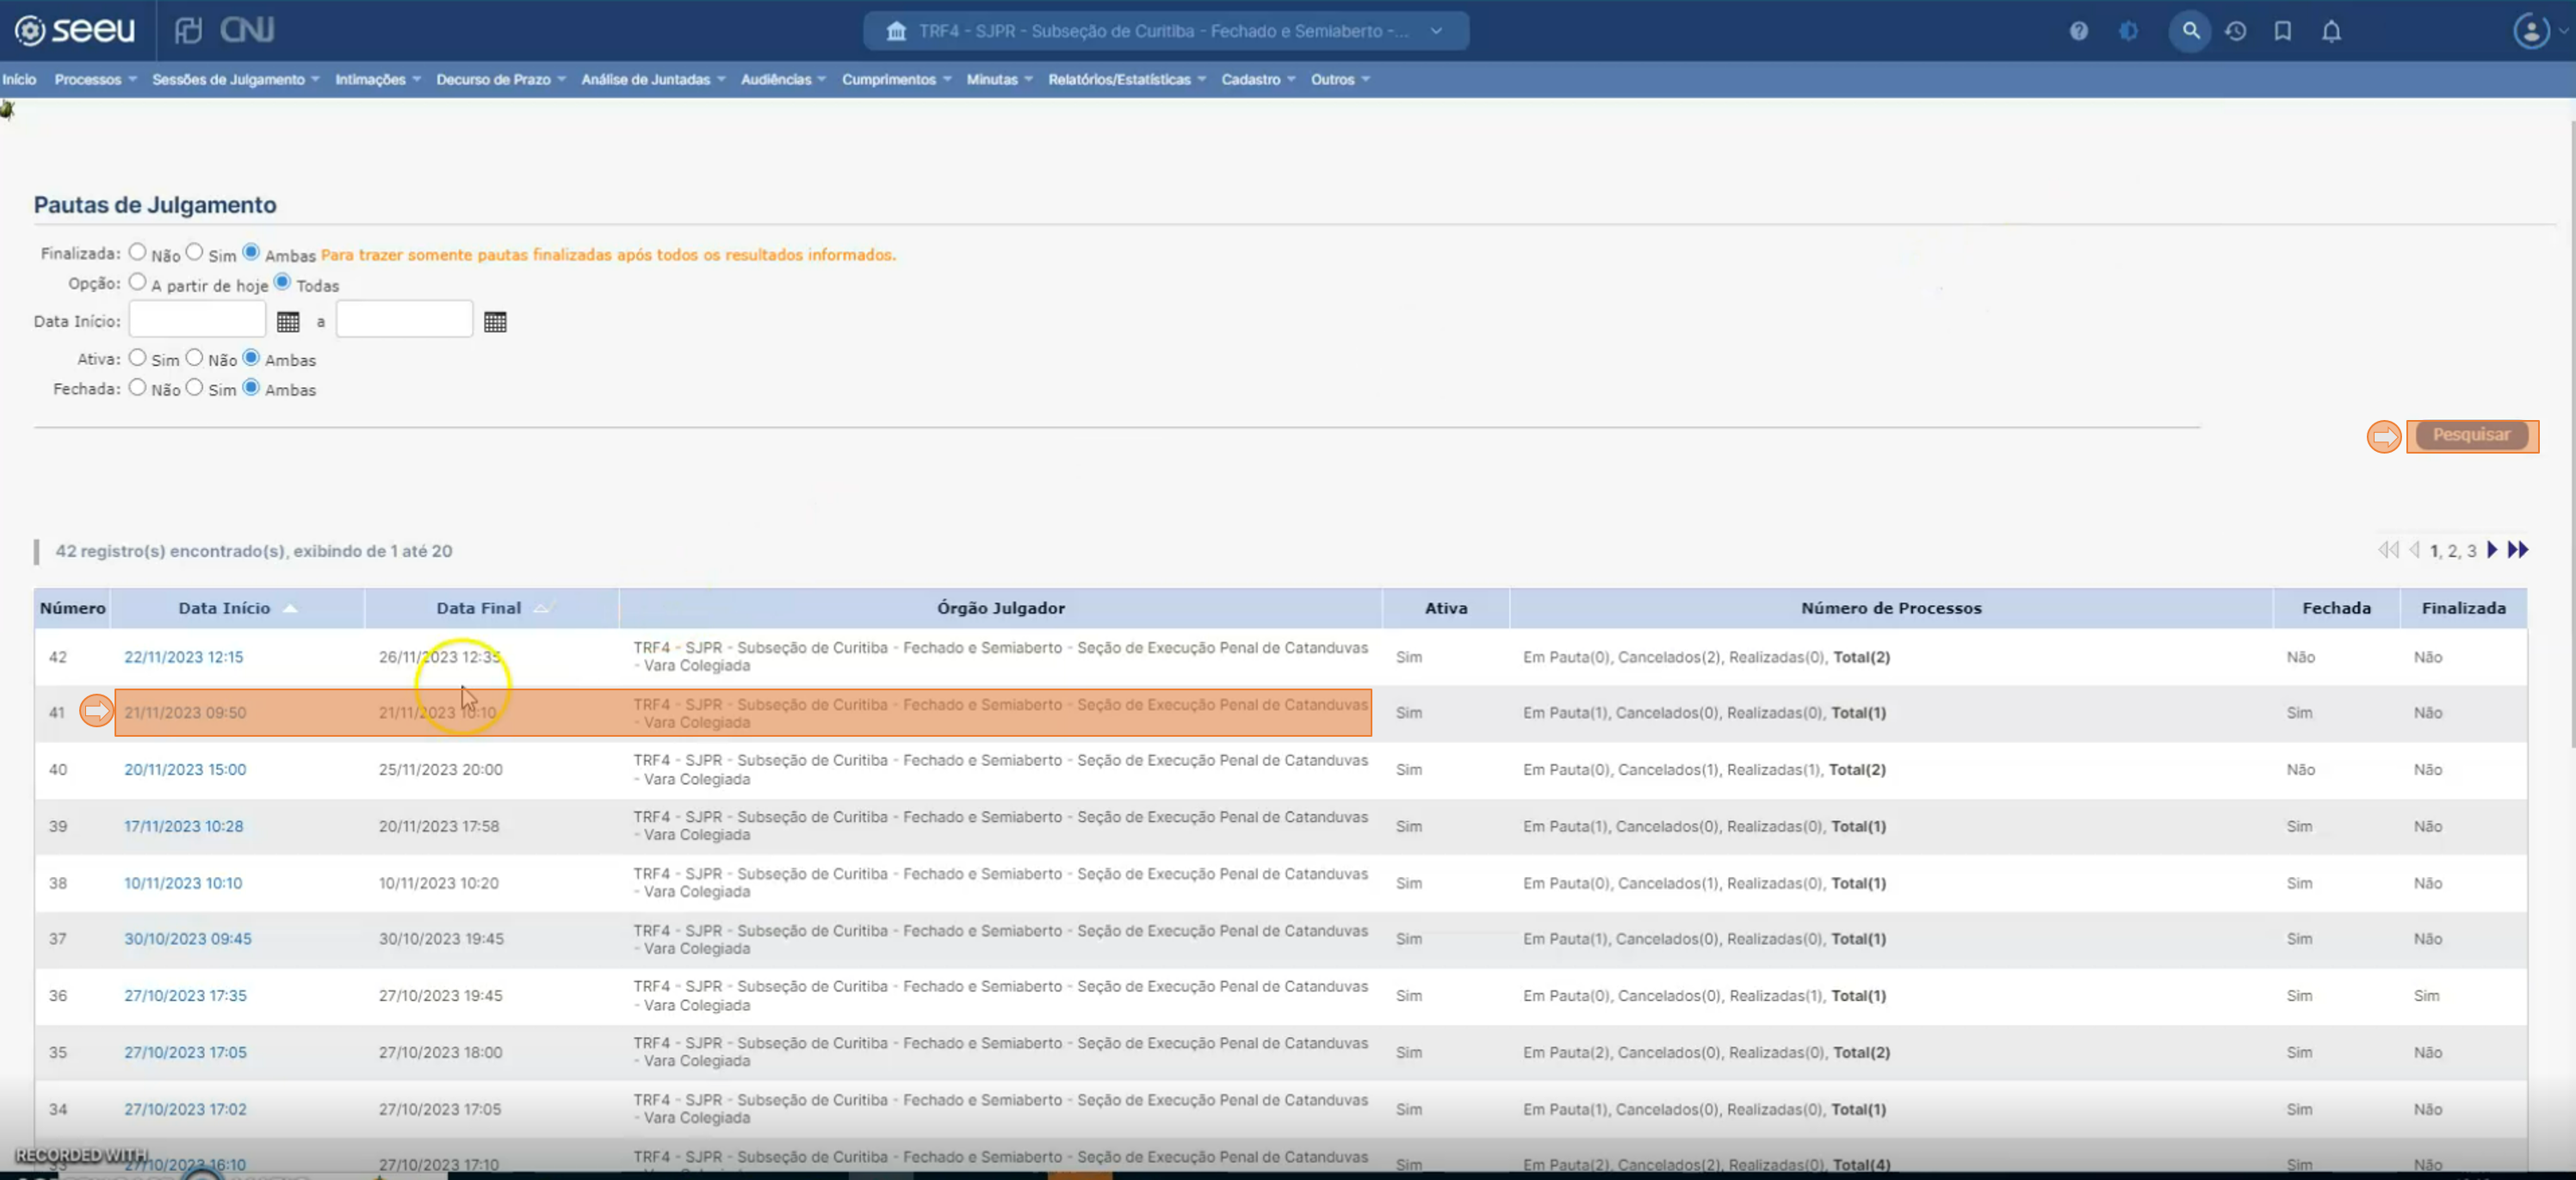Go to previous results page arrow
The height and width of the screenshot is (1180, 2576).
[x=2414, y=550]
